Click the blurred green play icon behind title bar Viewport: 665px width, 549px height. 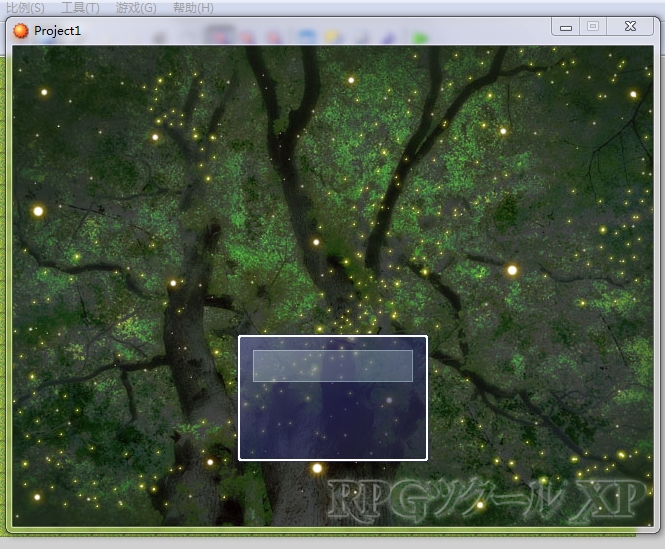tap(419, 38)
